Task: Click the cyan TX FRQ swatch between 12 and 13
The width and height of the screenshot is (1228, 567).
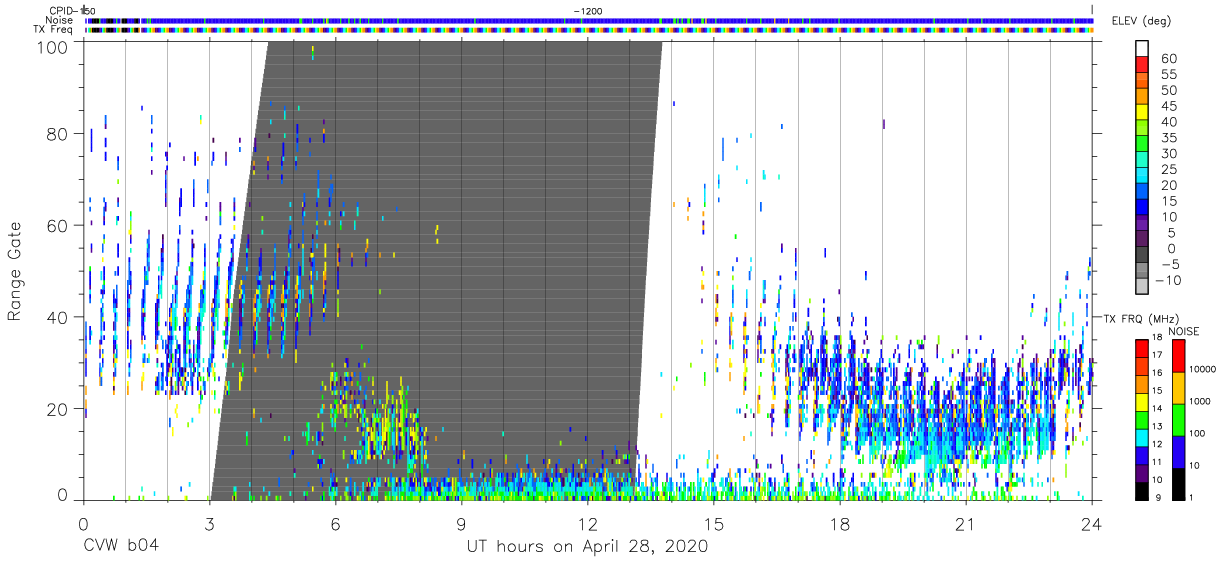Action: pyautogui.click(x=1142, y=436)
